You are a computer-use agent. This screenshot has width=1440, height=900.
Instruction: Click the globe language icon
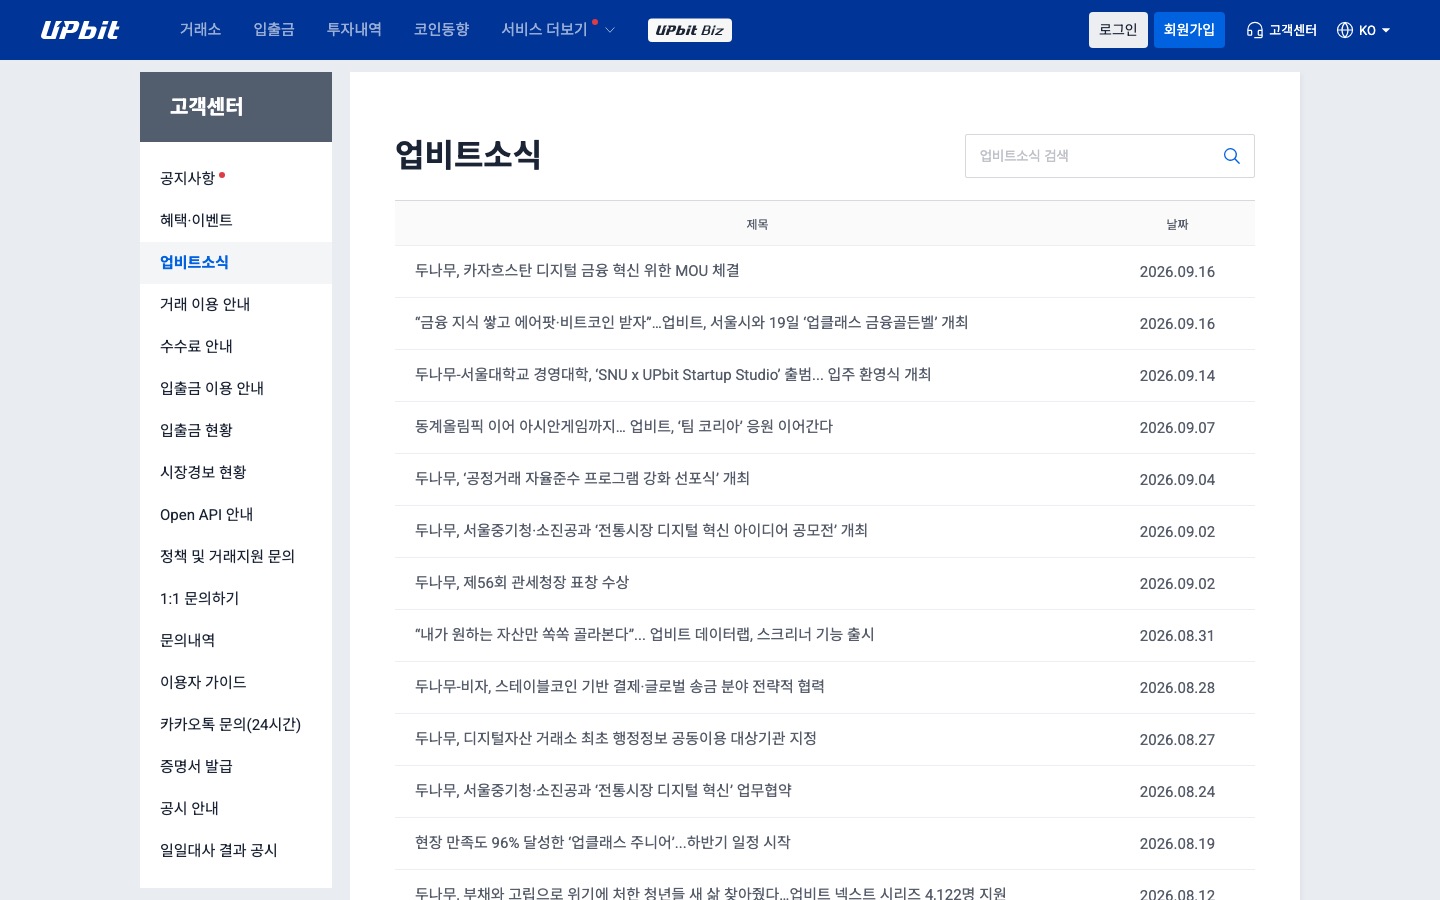point(1345,30)
